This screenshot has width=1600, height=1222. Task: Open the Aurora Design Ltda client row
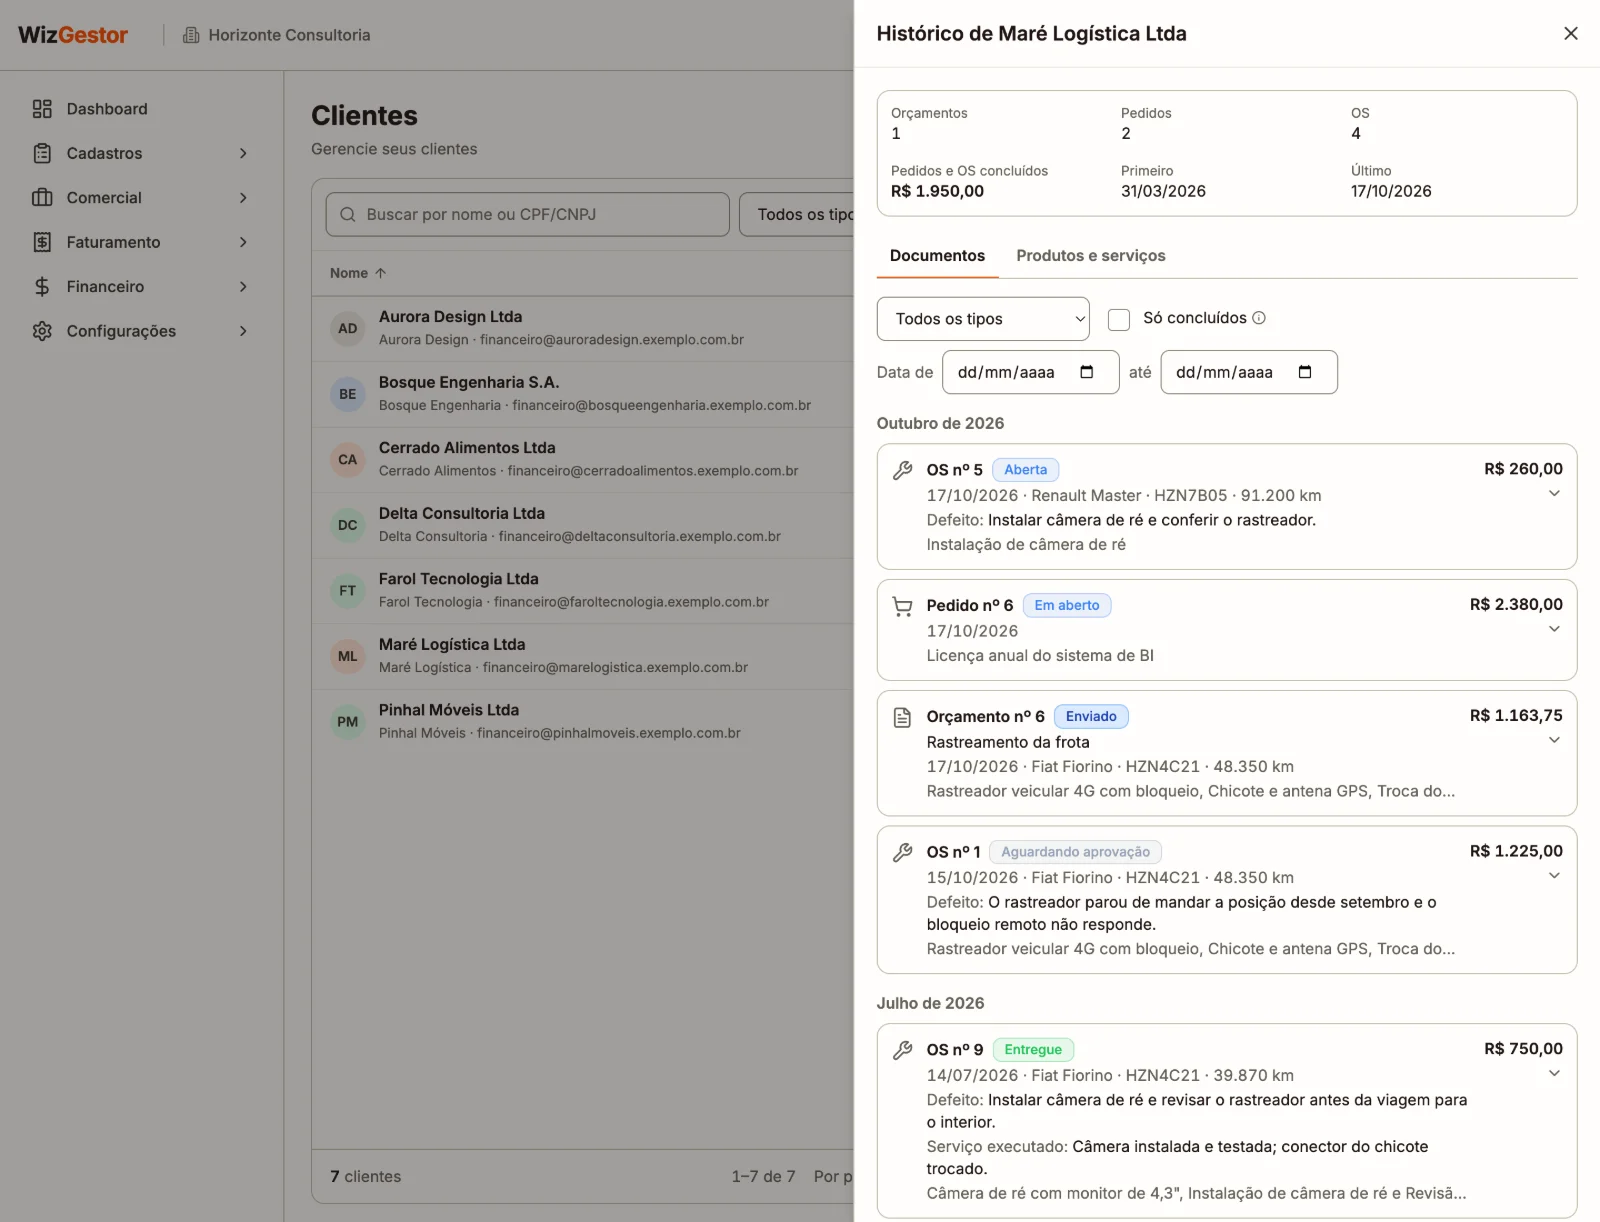(583, 328)
